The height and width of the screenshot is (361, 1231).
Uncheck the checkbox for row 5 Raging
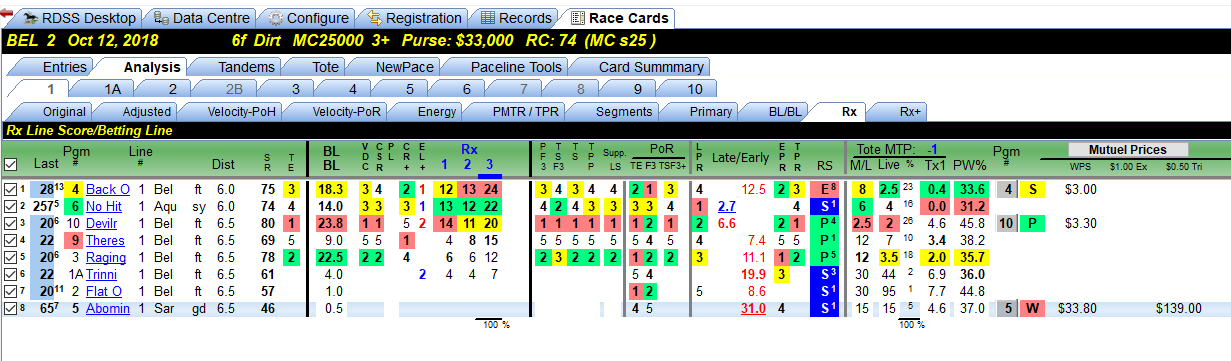[x=10, y=257]
